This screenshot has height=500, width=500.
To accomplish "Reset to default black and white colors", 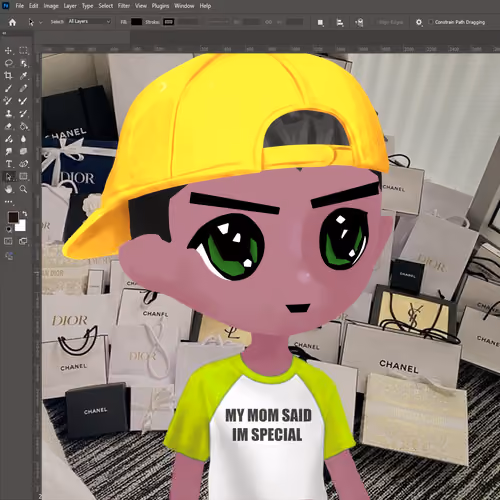I will click(9, 229).
